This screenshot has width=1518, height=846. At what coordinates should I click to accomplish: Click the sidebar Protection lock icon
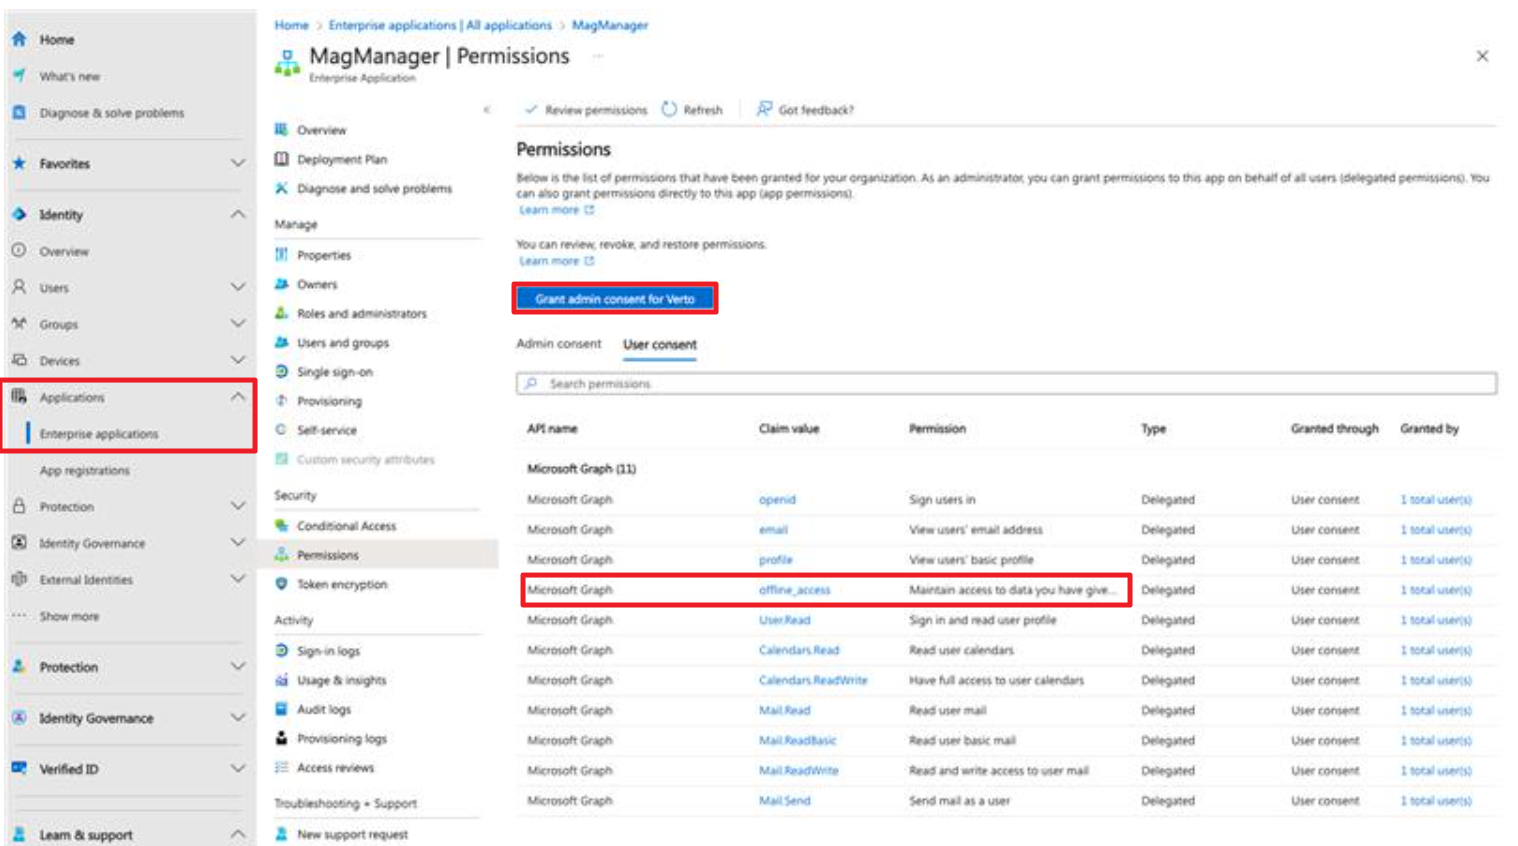(x=19, y=506)
